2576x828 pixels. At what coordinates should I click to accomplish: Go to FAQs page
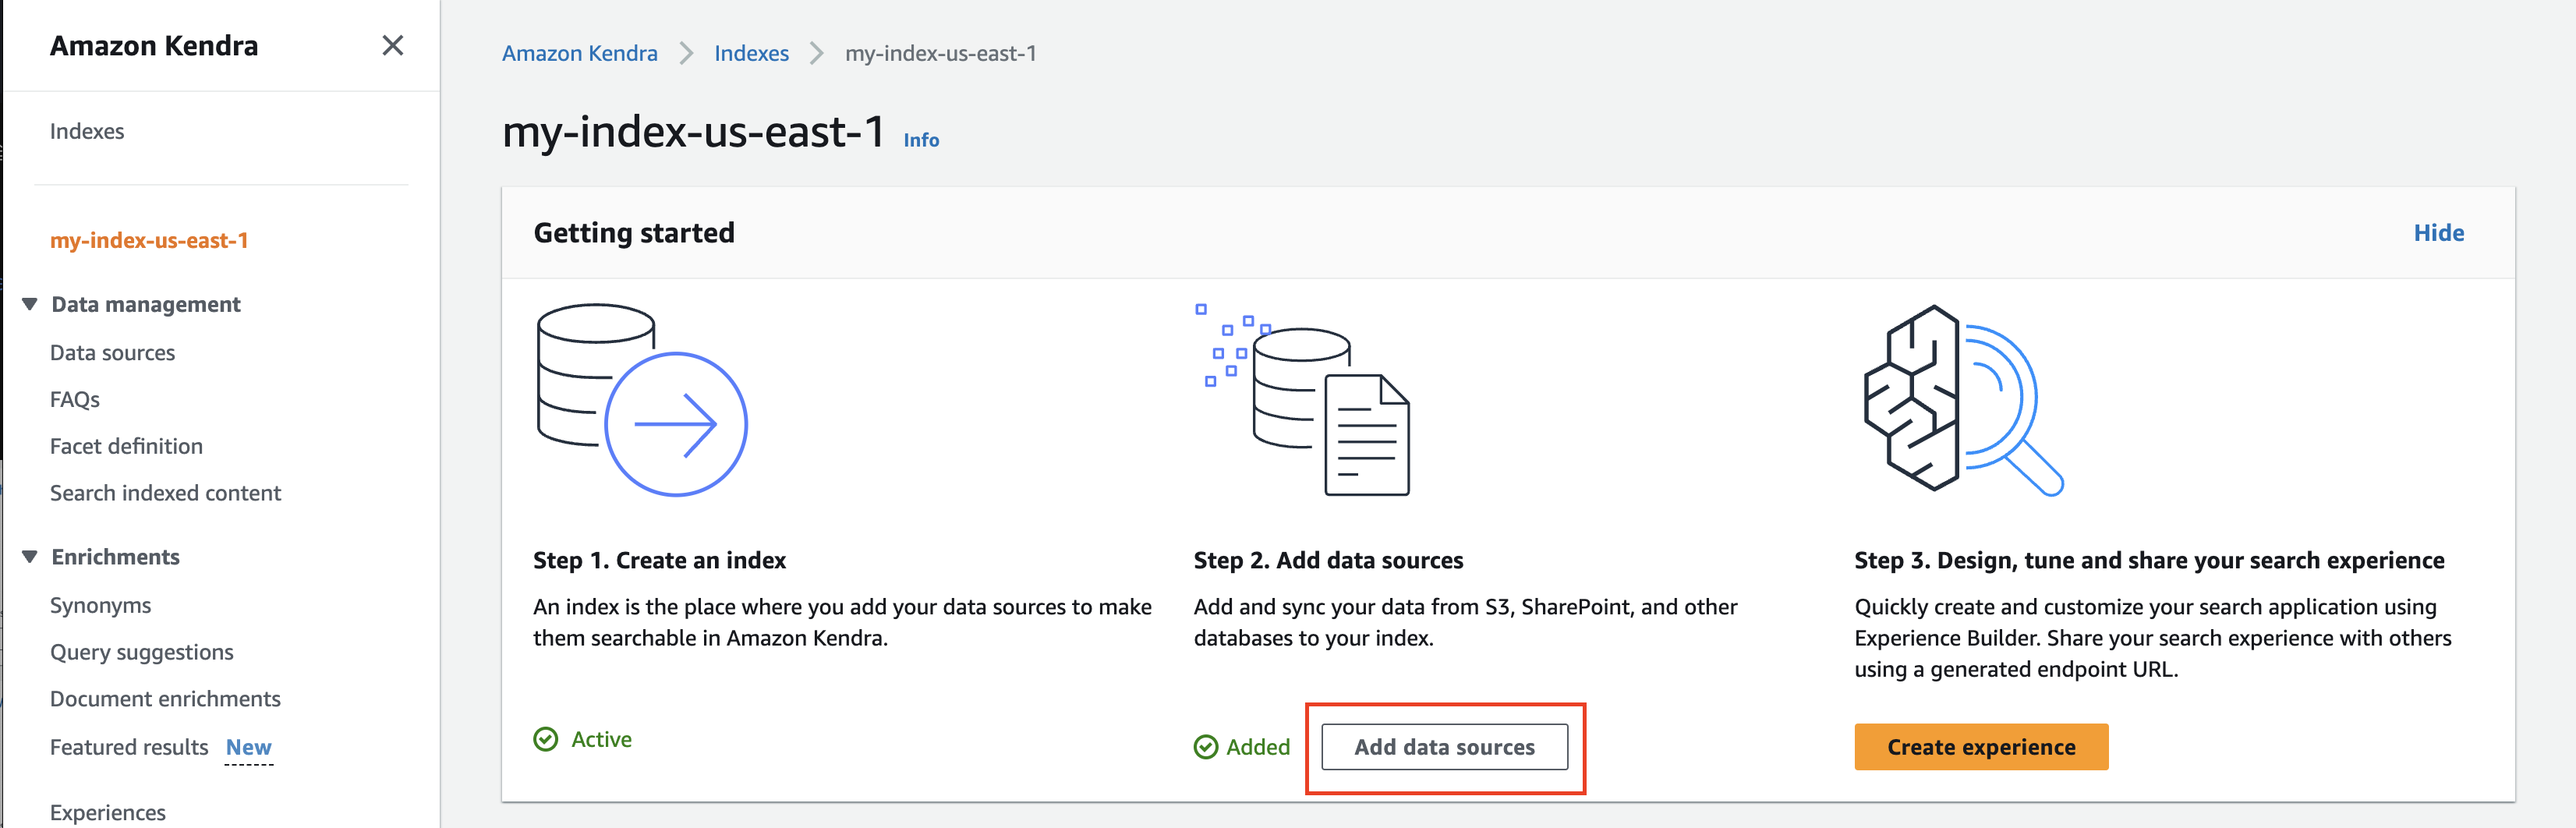point(75,399)
